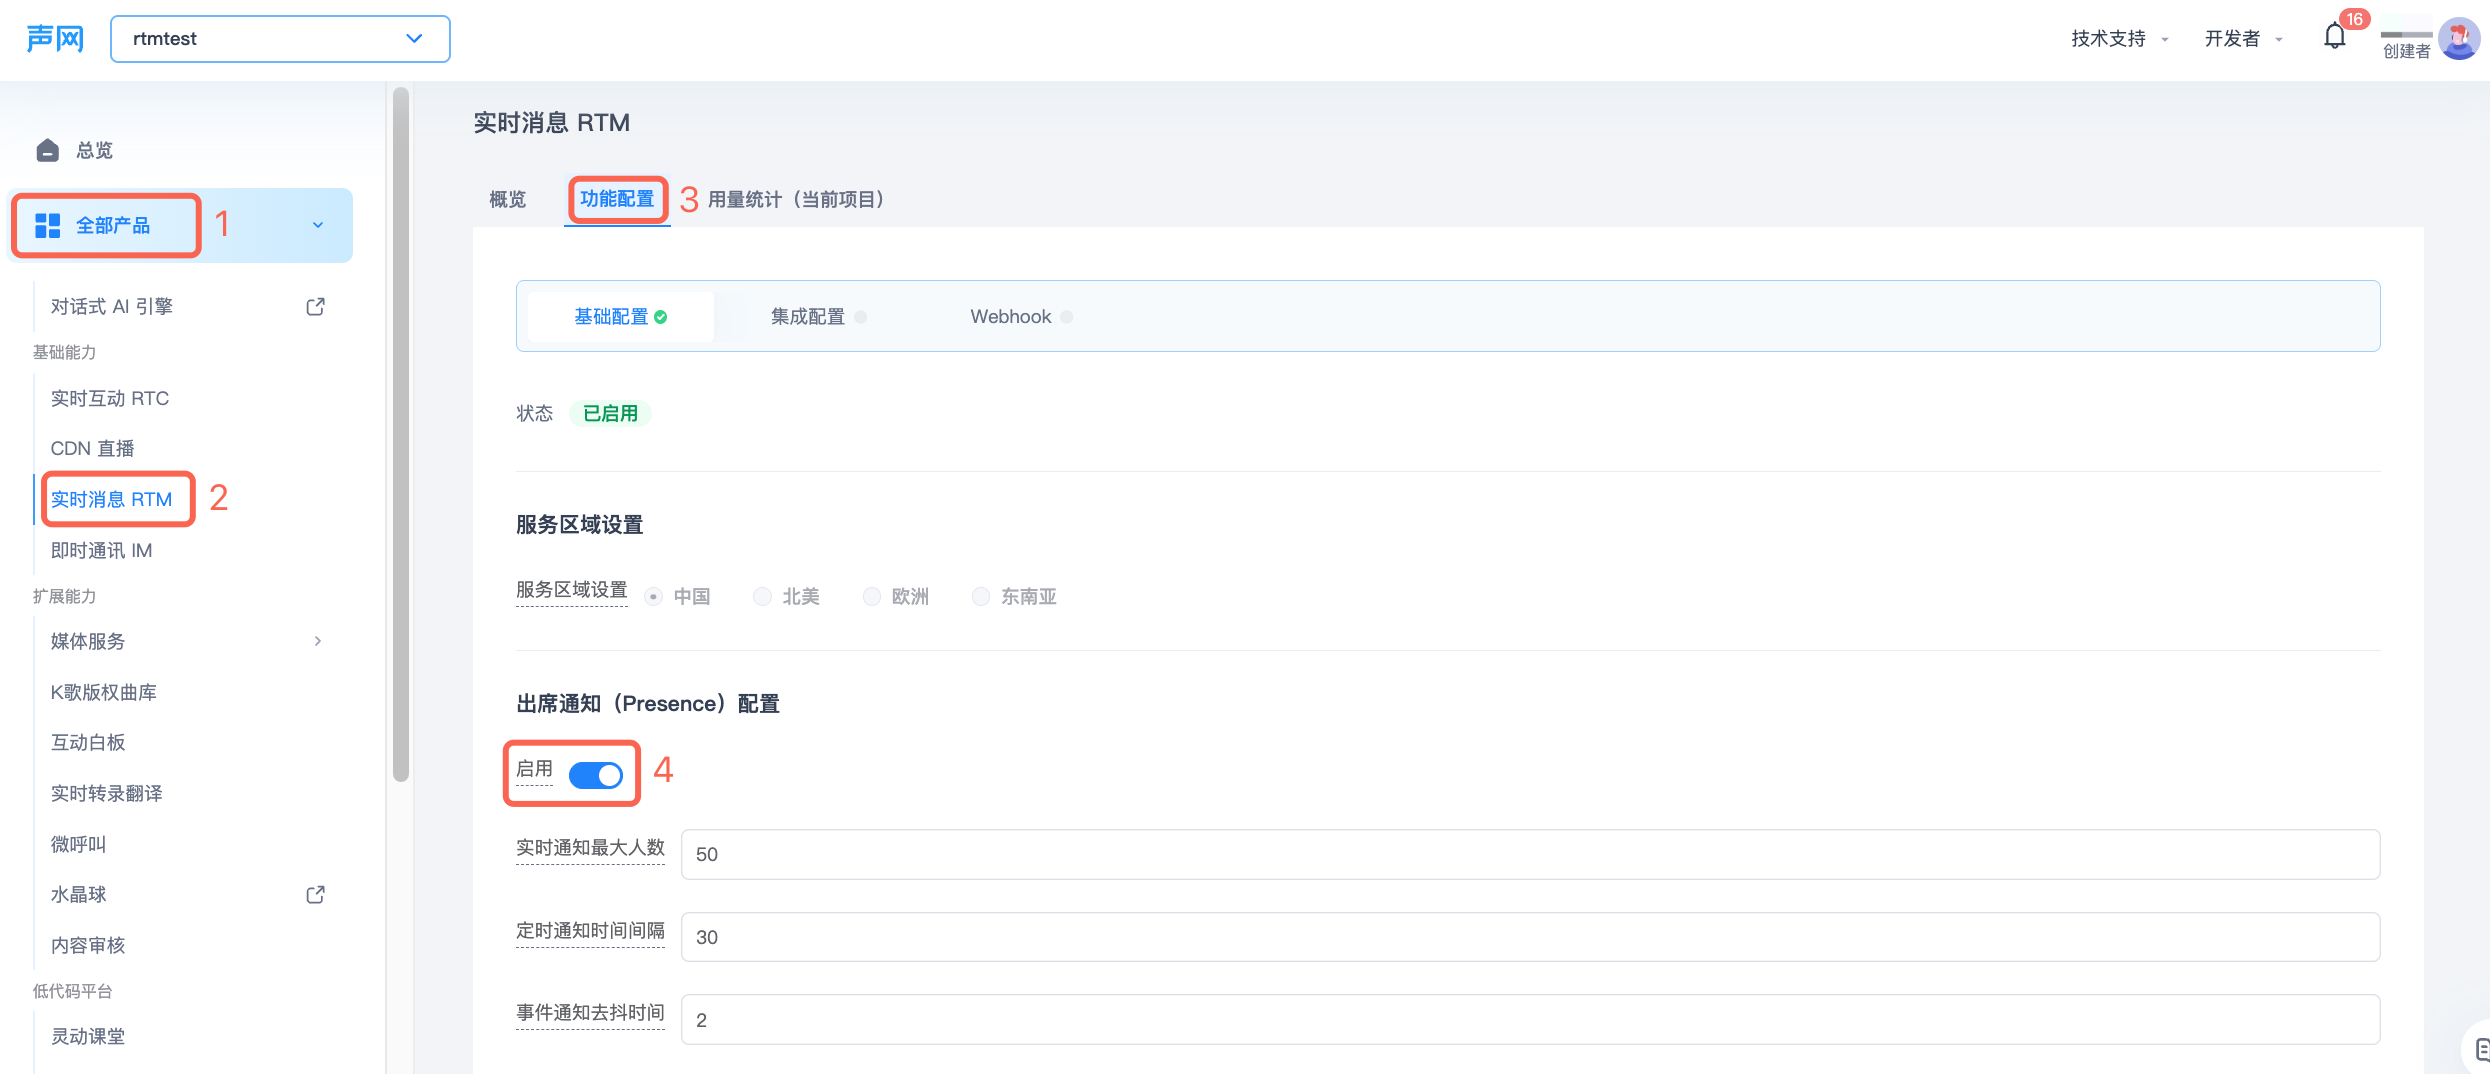Toggle the Presence 启用 switch
Image resolution: width=2490 pixels, height=1074 pixels.
pyautogui.click(x=596, y=775)
